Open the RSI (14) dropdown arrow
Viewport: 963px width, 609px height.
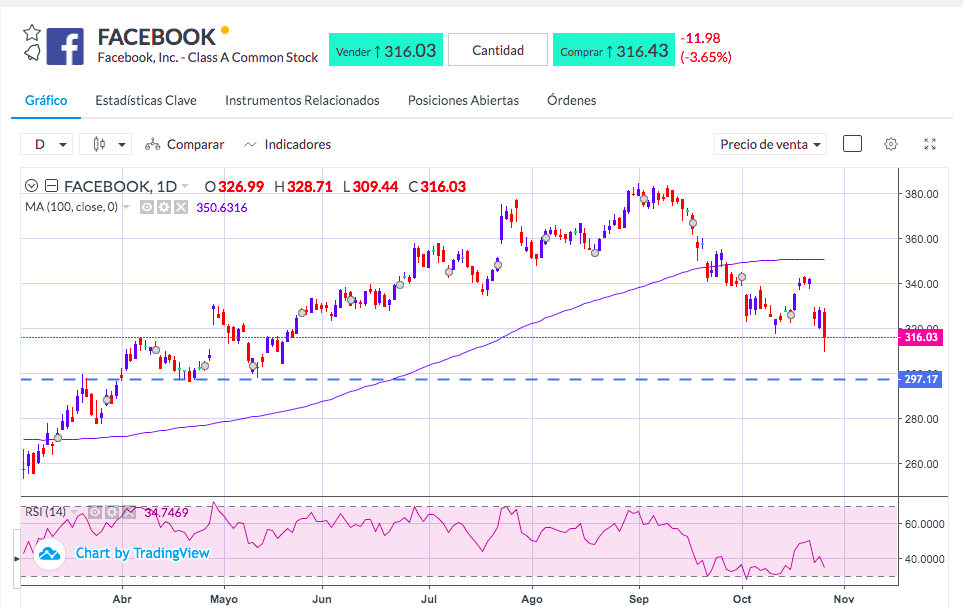75,512
